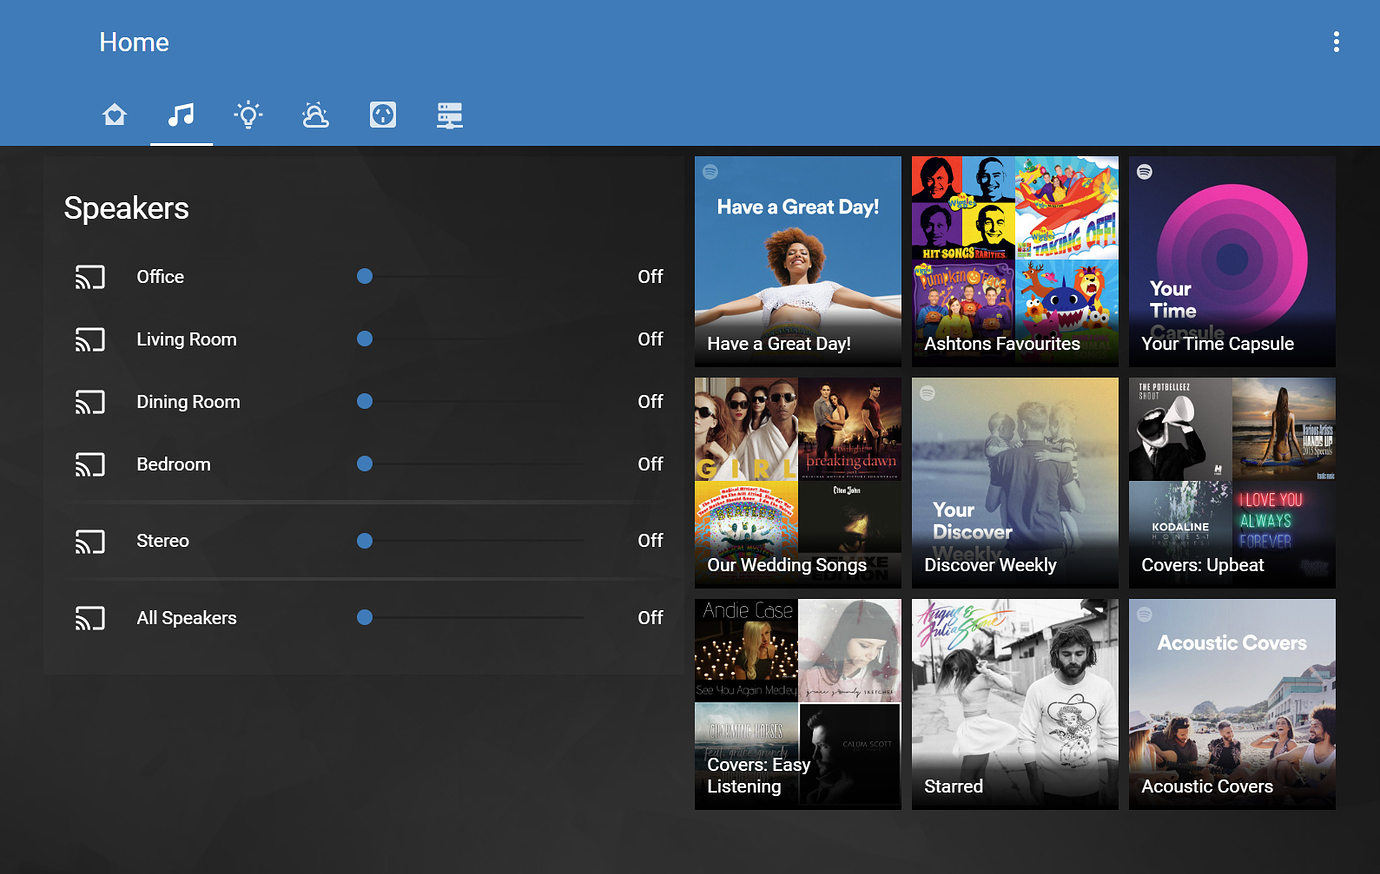This screenshot has height=874, width=1380.
Task: Toggle the All Speakers Off switch
Action: (650, 618)
